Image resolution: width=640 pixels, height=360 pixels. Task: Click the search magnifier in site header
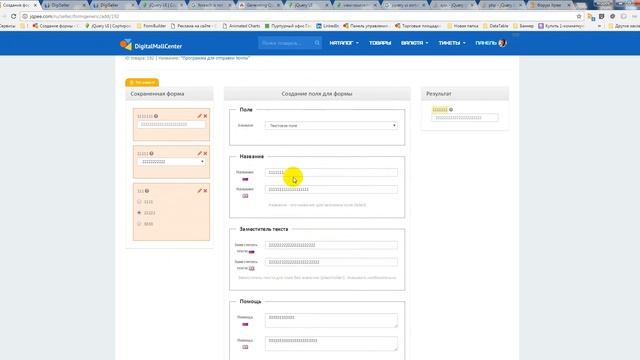pos(317,43)
